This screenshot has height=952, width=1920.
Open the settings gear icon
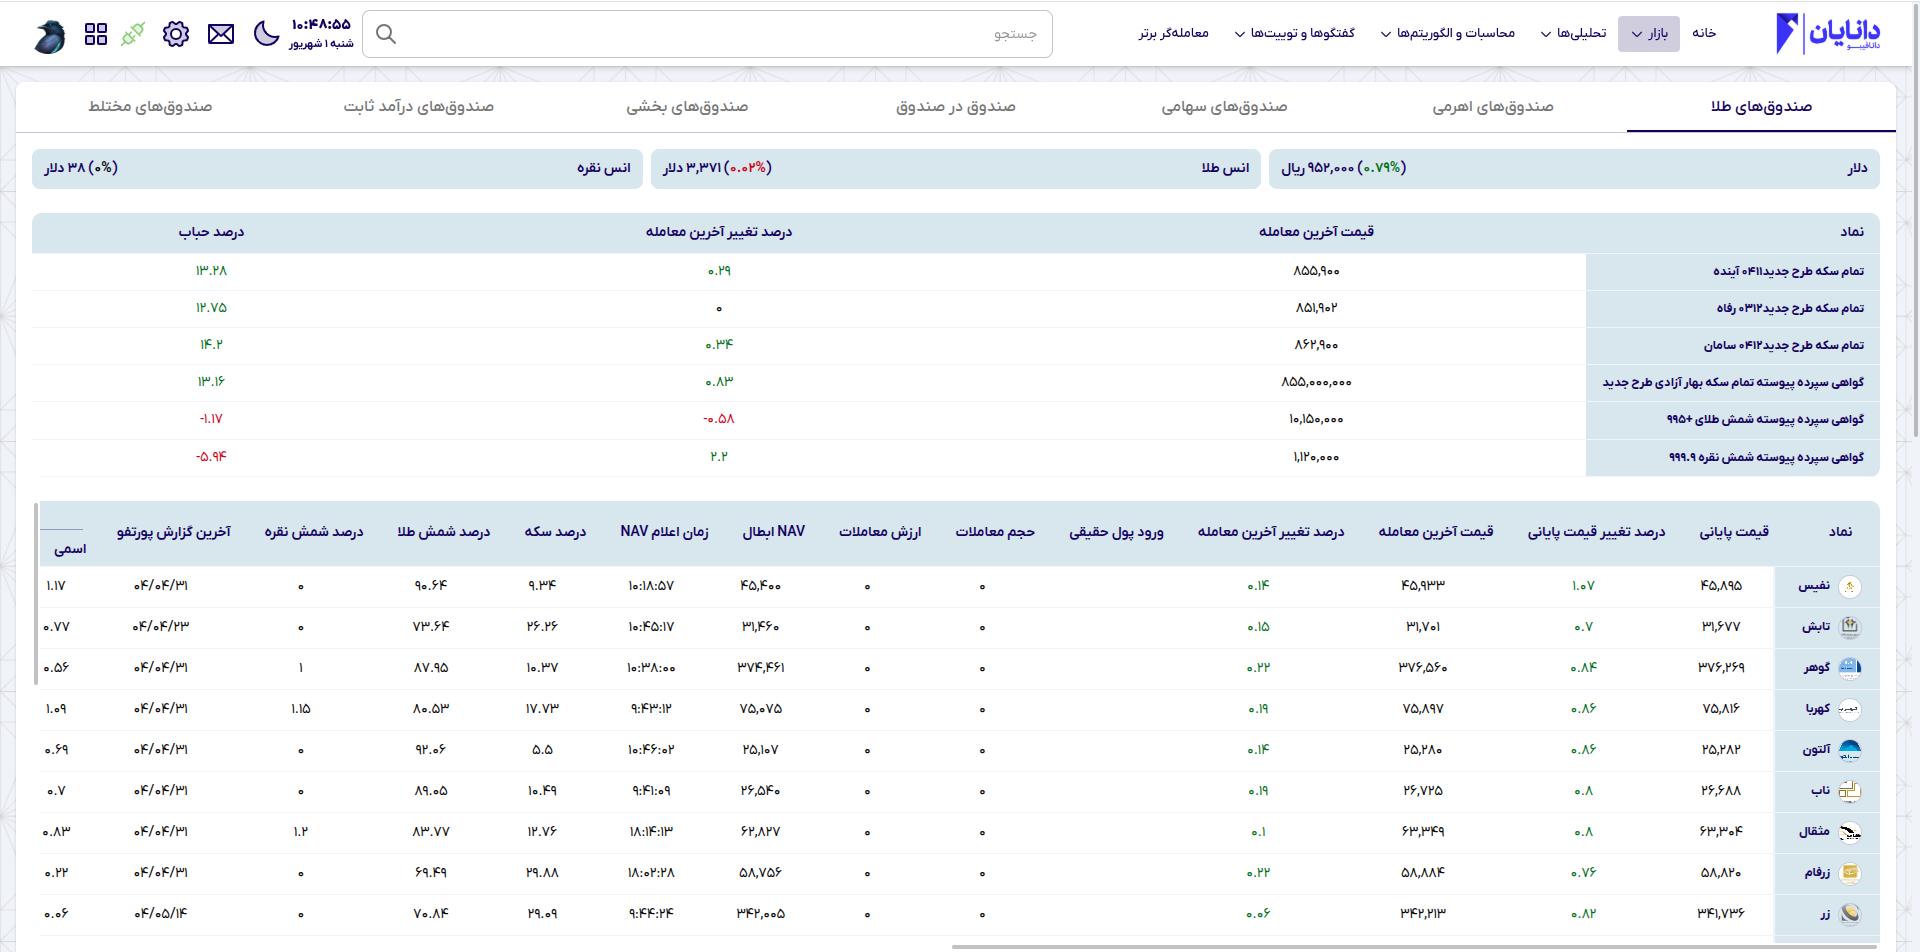coord(176,34)
